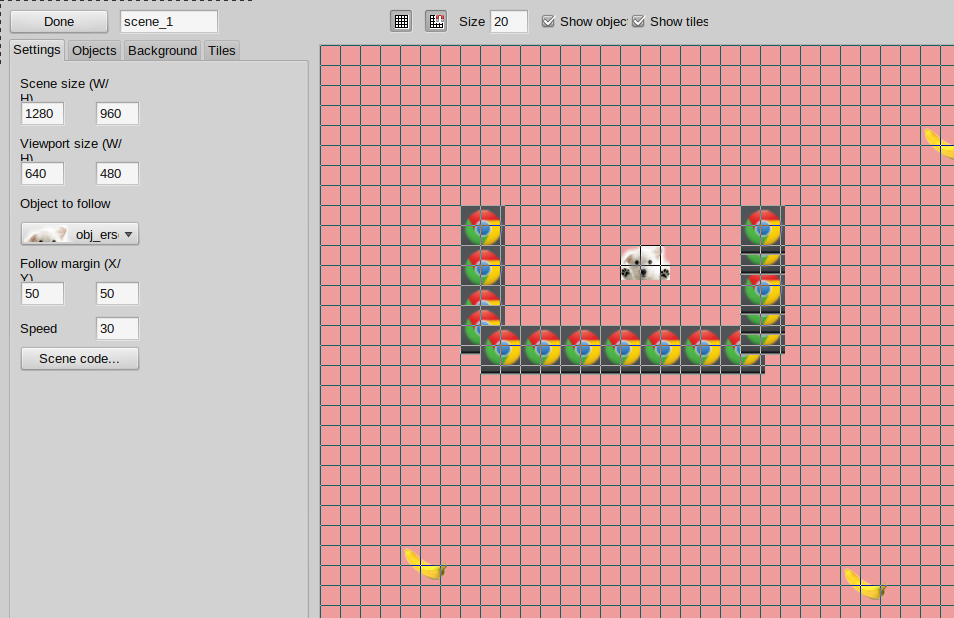The image size is (954, 618).
Task: Edit the scene name field scene_1
Action: 169,21
